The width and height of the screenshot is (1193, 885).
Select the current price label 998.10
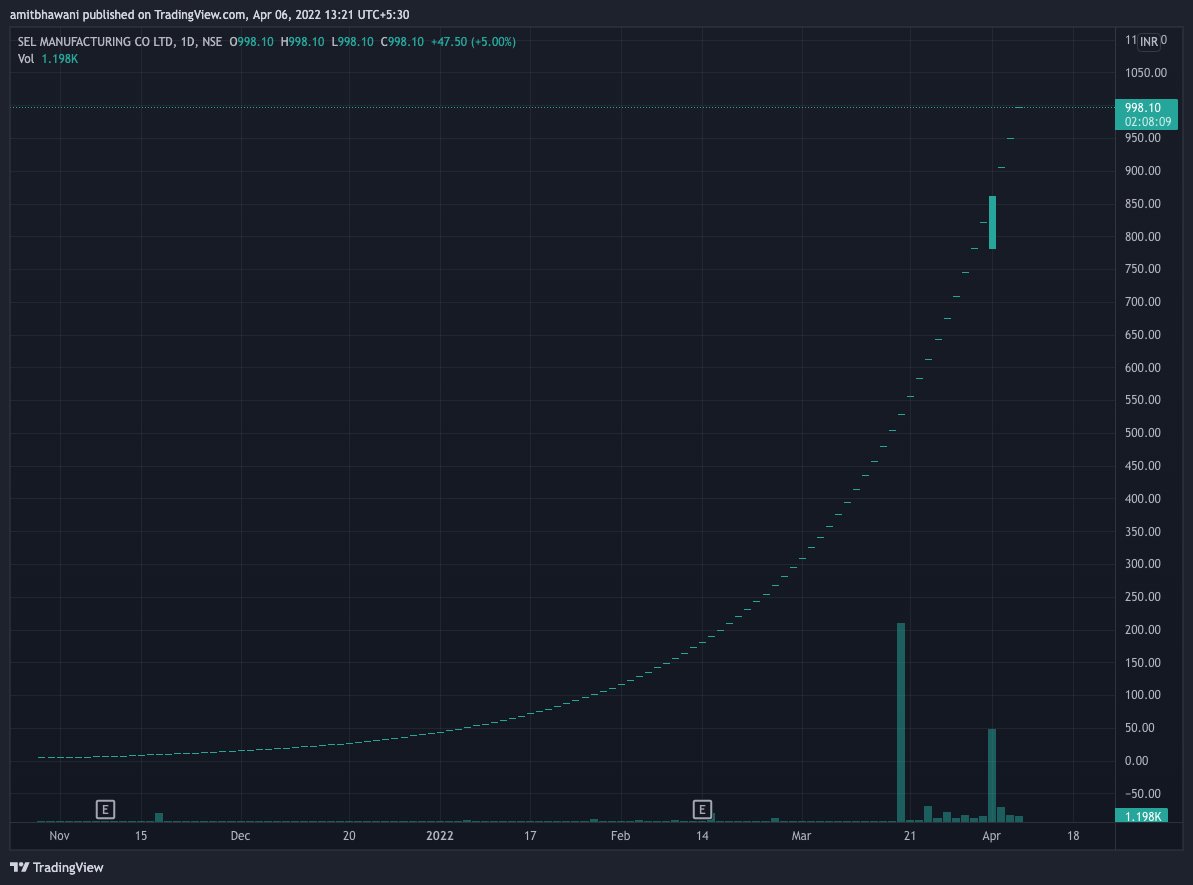tap(1146, 114)
